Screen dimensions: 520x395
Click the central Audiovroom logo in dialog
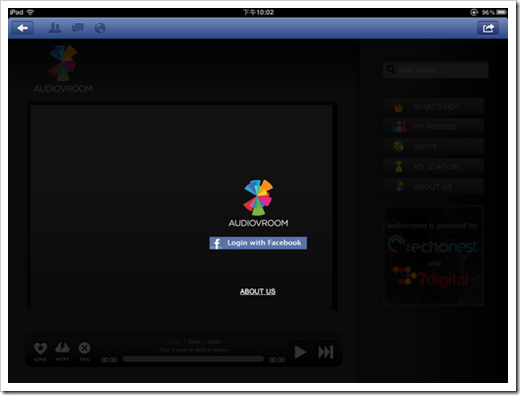click(x=258, y=203)
